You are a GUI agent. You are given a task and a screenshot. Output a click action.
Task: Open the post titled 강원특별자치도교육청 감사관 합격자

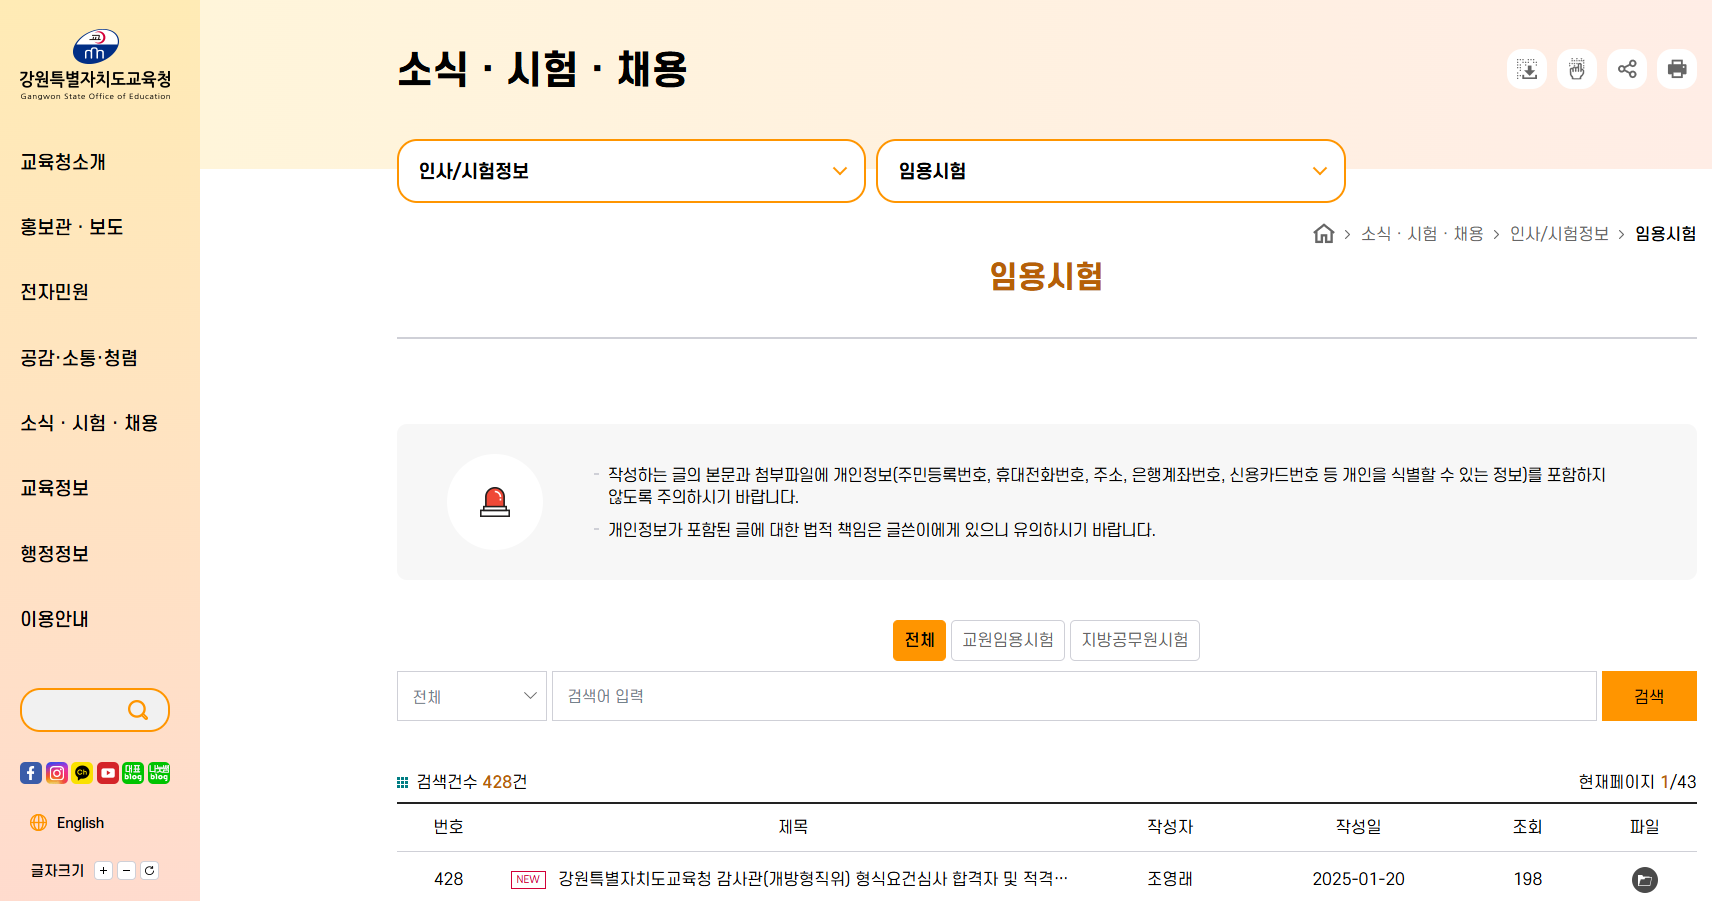pyautogui.click(x=810, y=879)
